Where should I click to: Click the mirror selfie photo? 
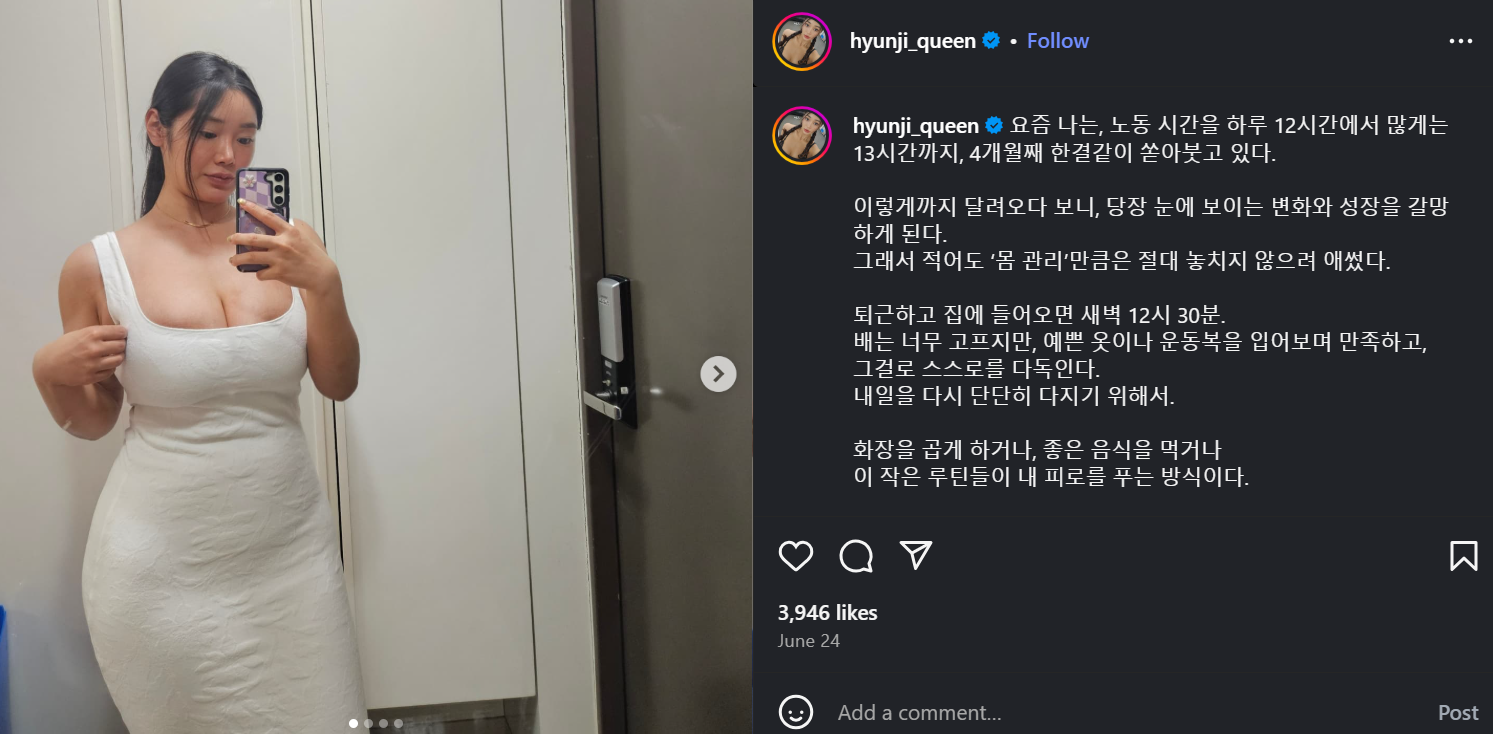click(376, 367)
